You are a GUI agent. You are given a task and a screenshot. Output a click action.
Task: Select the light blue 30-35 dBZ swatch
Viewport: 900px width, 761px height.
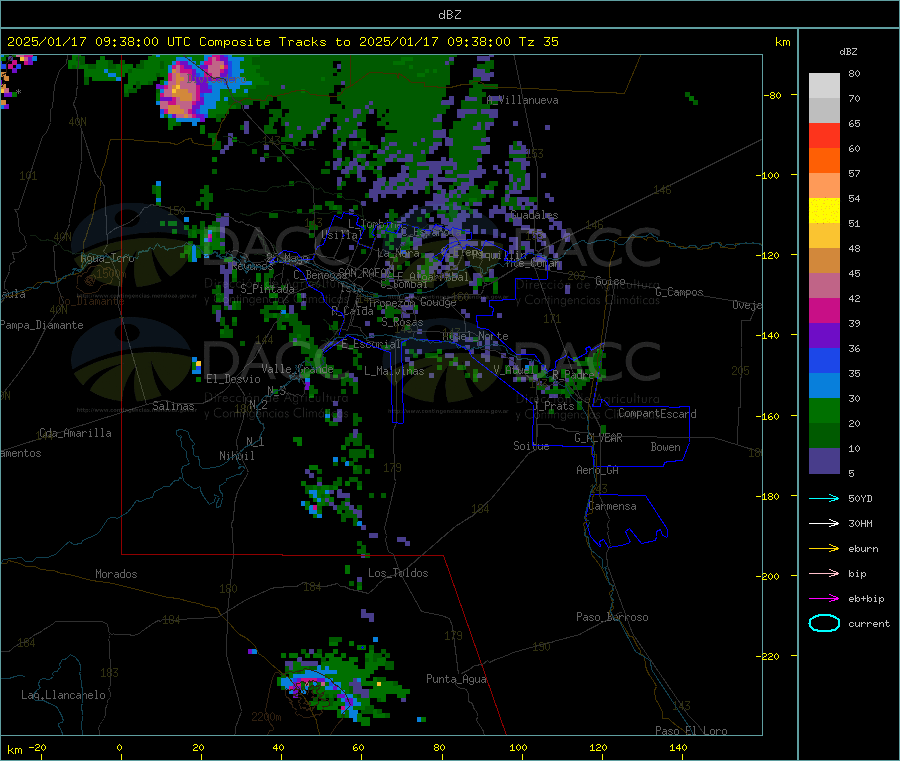click(x=824, y=386)
